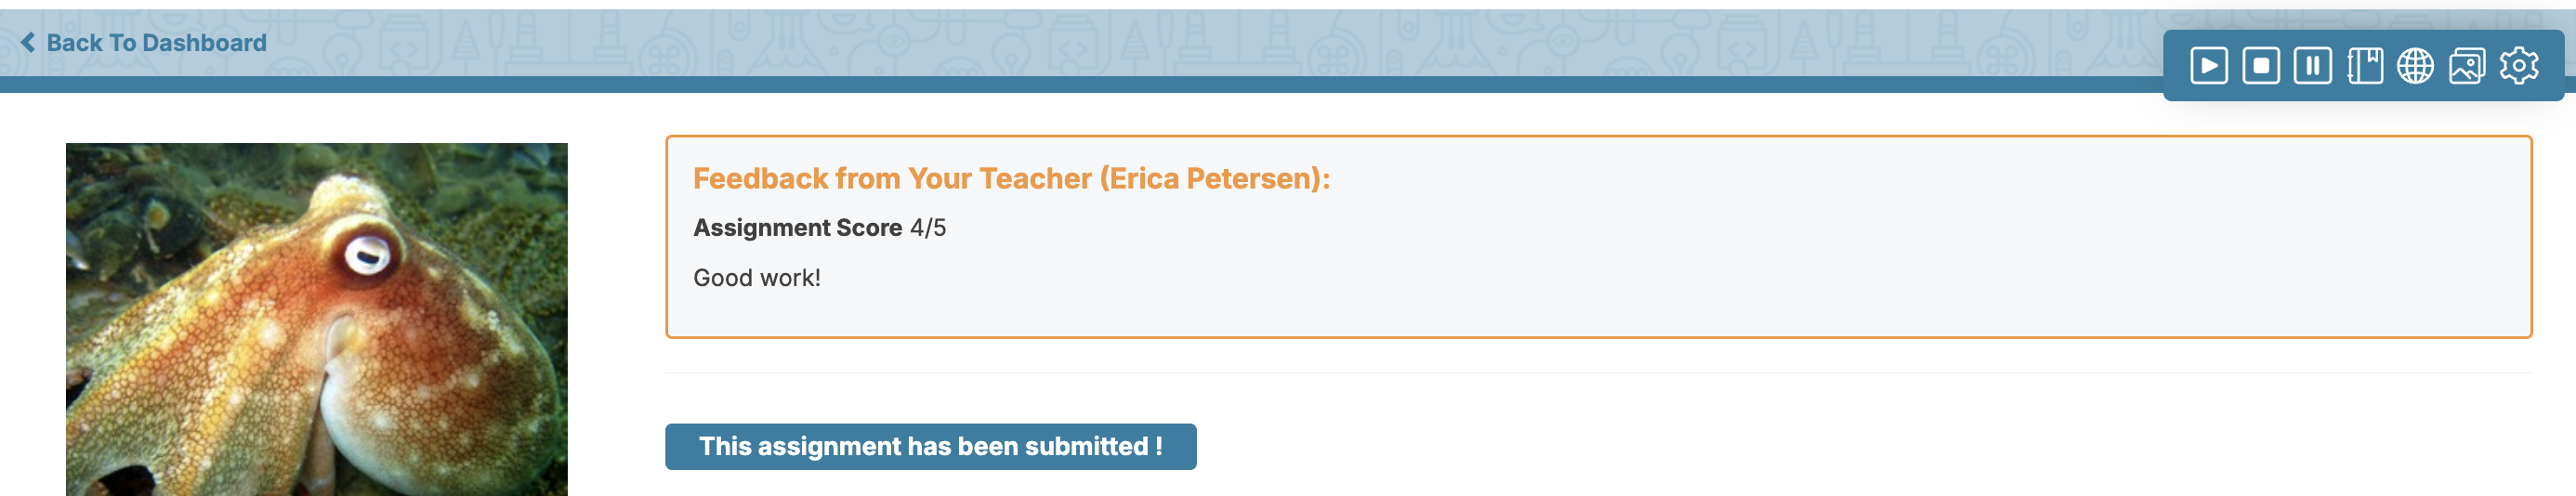Click the Good work! comment text
The width and height of the screenshot is (2576, 496).
[757, 278]
